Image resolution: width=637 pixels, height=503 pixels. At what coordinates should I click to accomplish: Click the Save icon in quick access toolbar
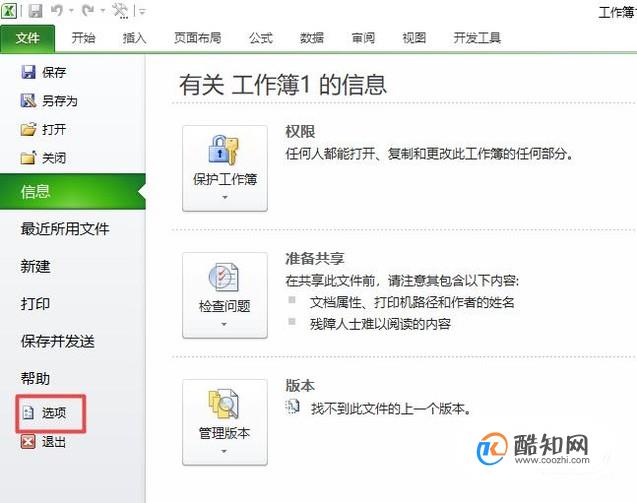click(35, 11)
